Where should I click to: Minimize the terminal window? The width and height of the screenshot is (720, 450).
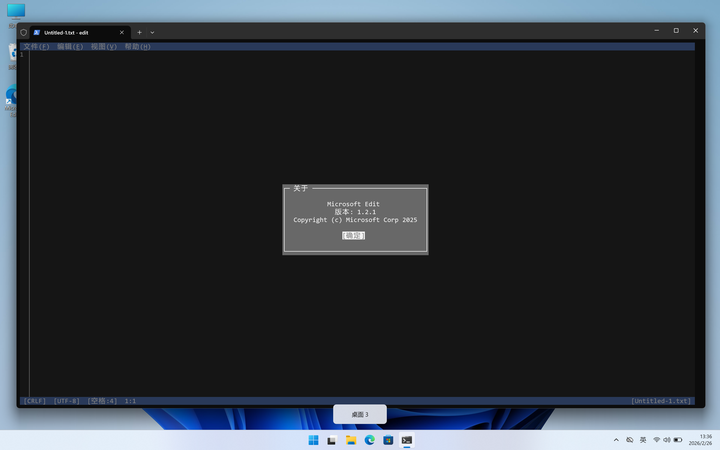point(657,31)
